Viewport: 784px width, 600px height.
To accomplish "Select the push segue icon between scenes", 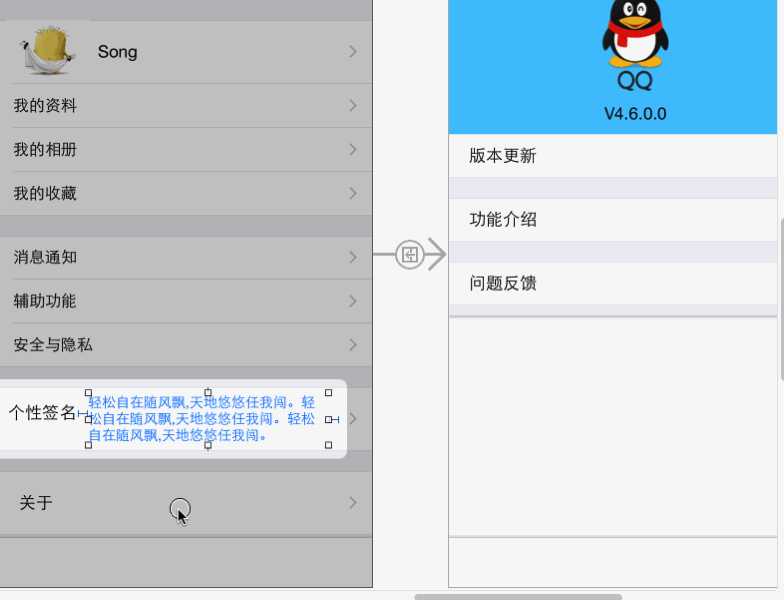I will click(x=410, y=255).
